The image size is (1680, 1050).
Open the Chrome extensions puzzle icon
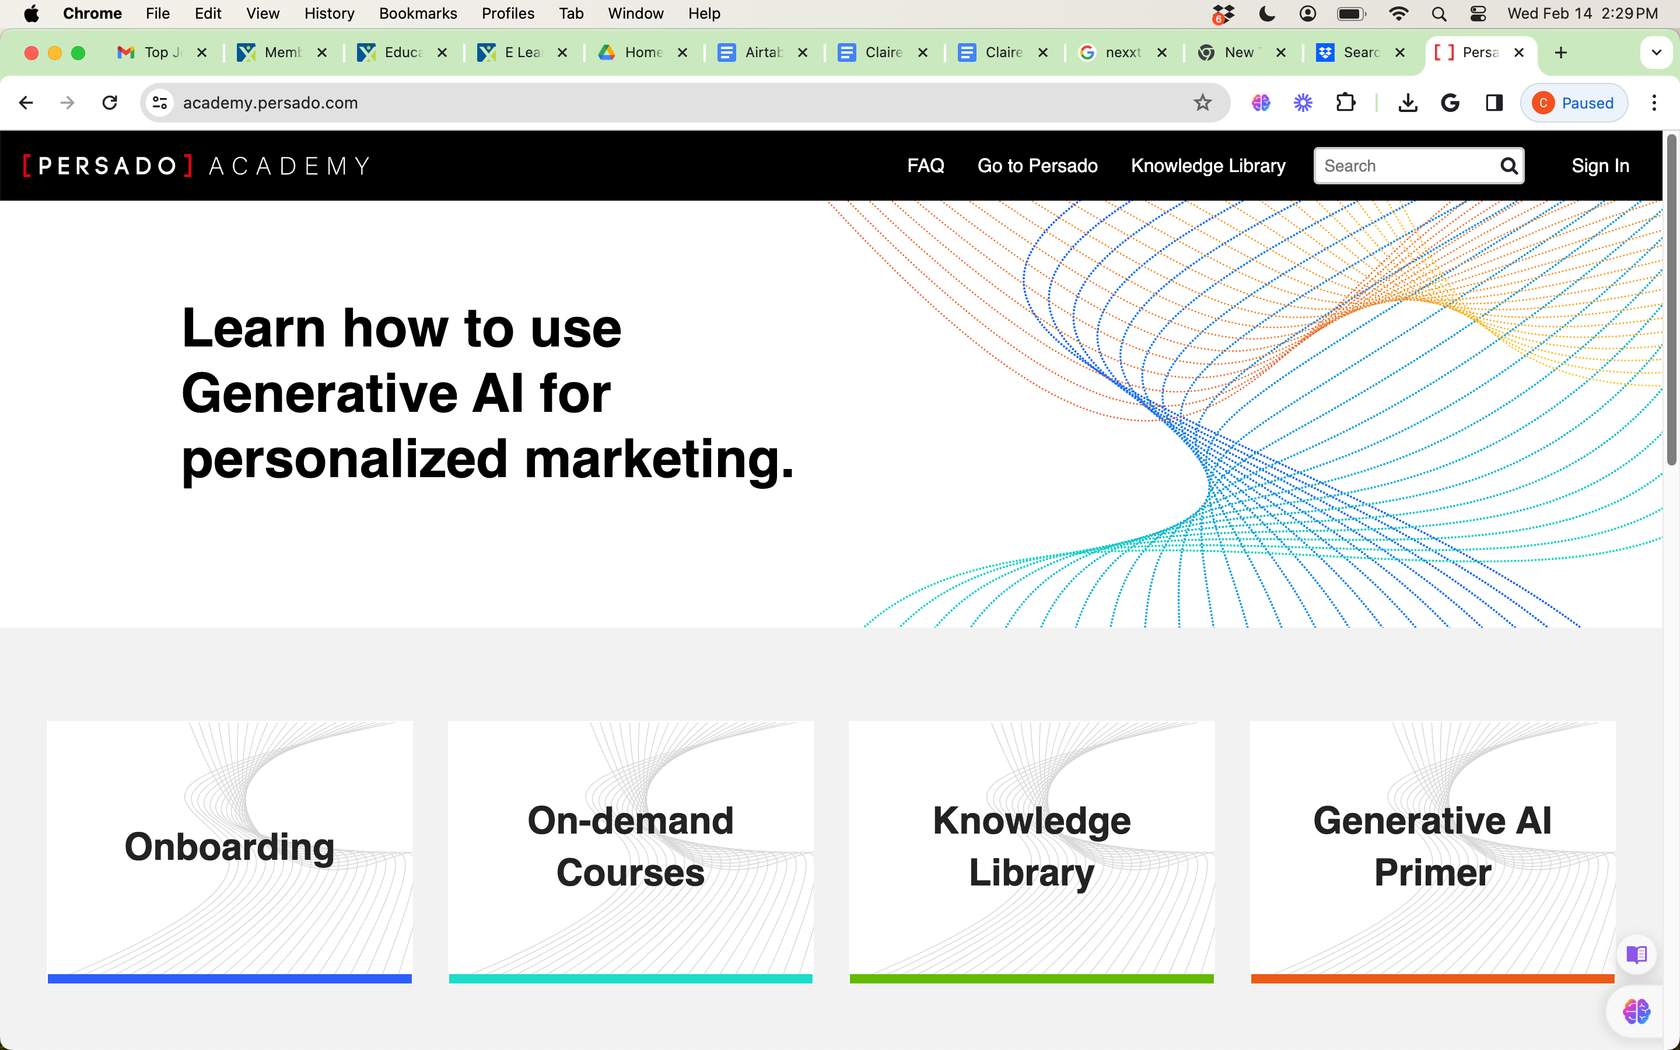pos(1346,103)
